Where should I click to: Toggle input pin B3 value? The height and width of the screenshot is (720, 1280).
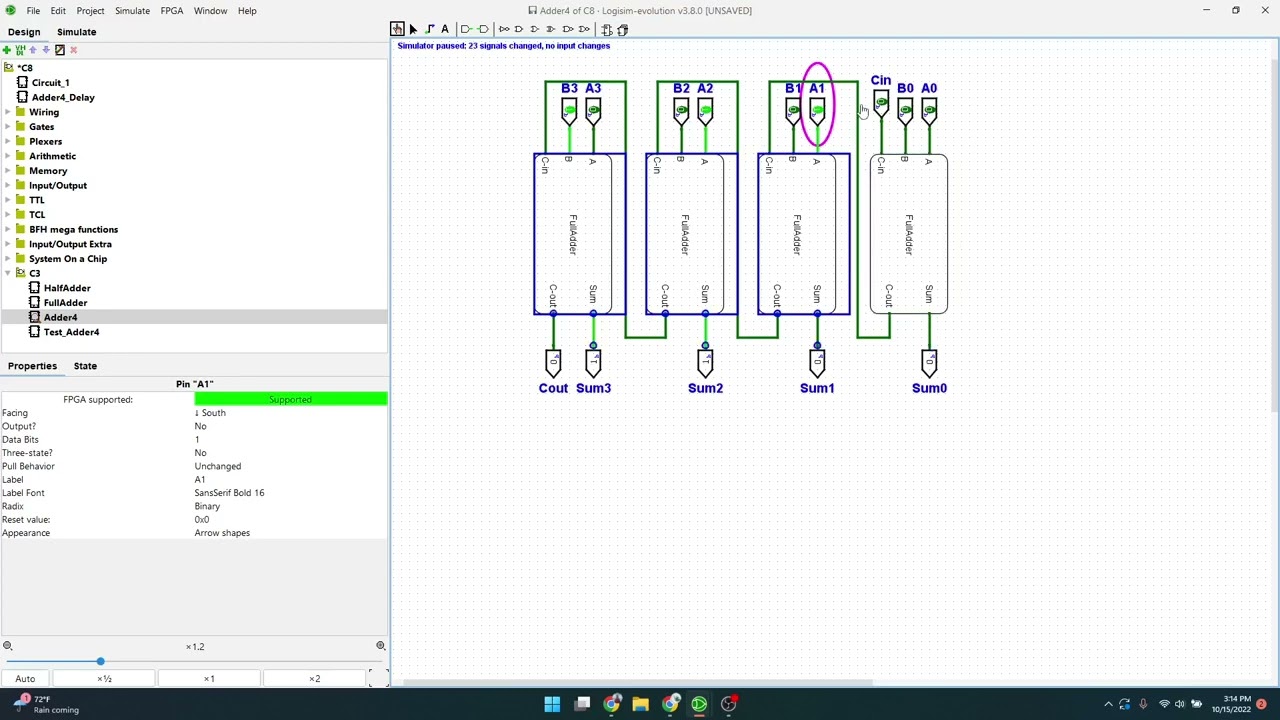click(x=569, y=109)
